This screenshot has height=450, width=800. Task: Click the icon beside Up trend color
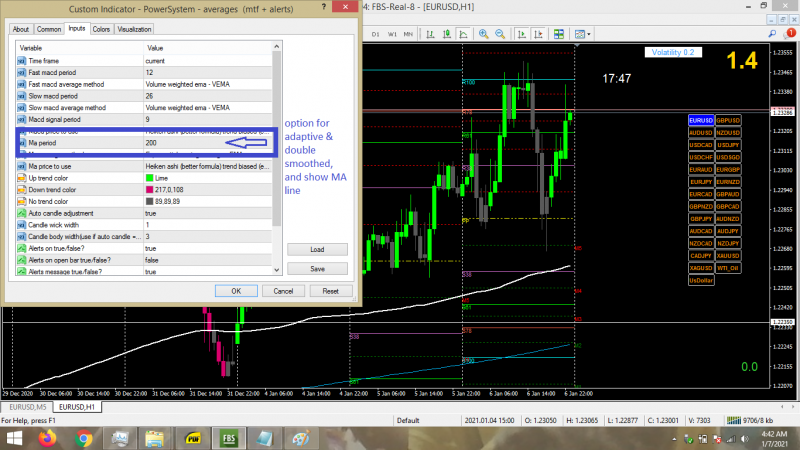(21, 178)
